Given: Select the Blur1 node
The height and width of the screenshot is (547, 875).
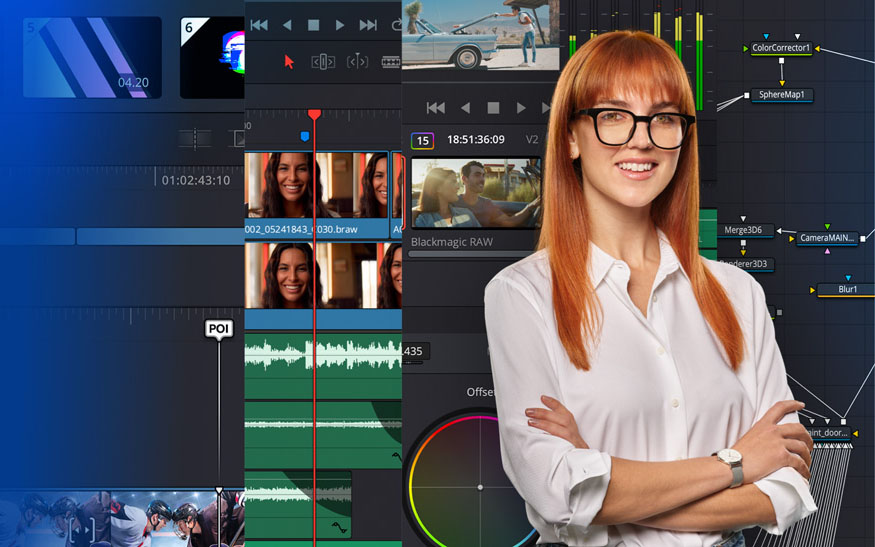Looking at the screenshot, I should [x=847, y=289].
